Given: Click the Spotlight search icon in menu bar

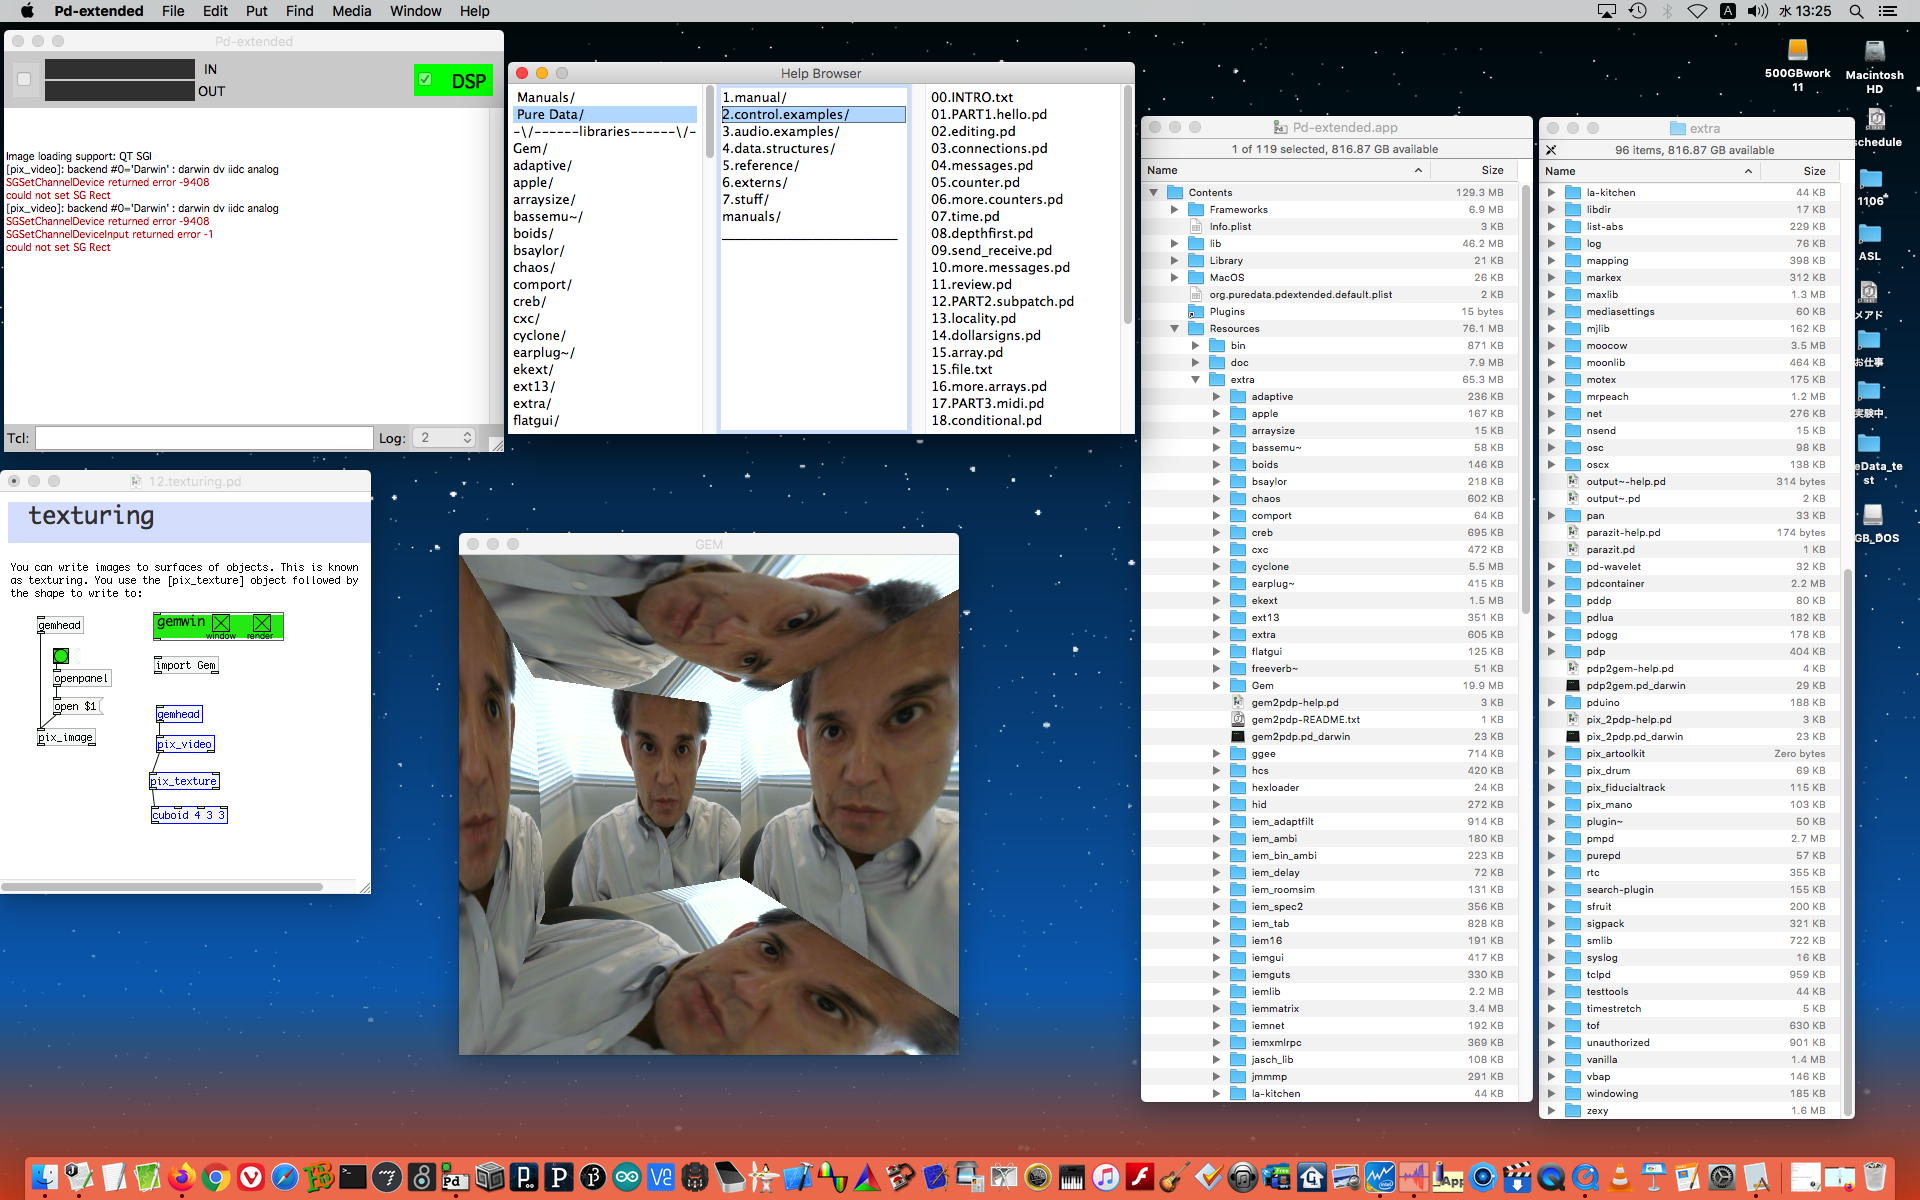Looking at the screenshot, I should (1856, 11).
